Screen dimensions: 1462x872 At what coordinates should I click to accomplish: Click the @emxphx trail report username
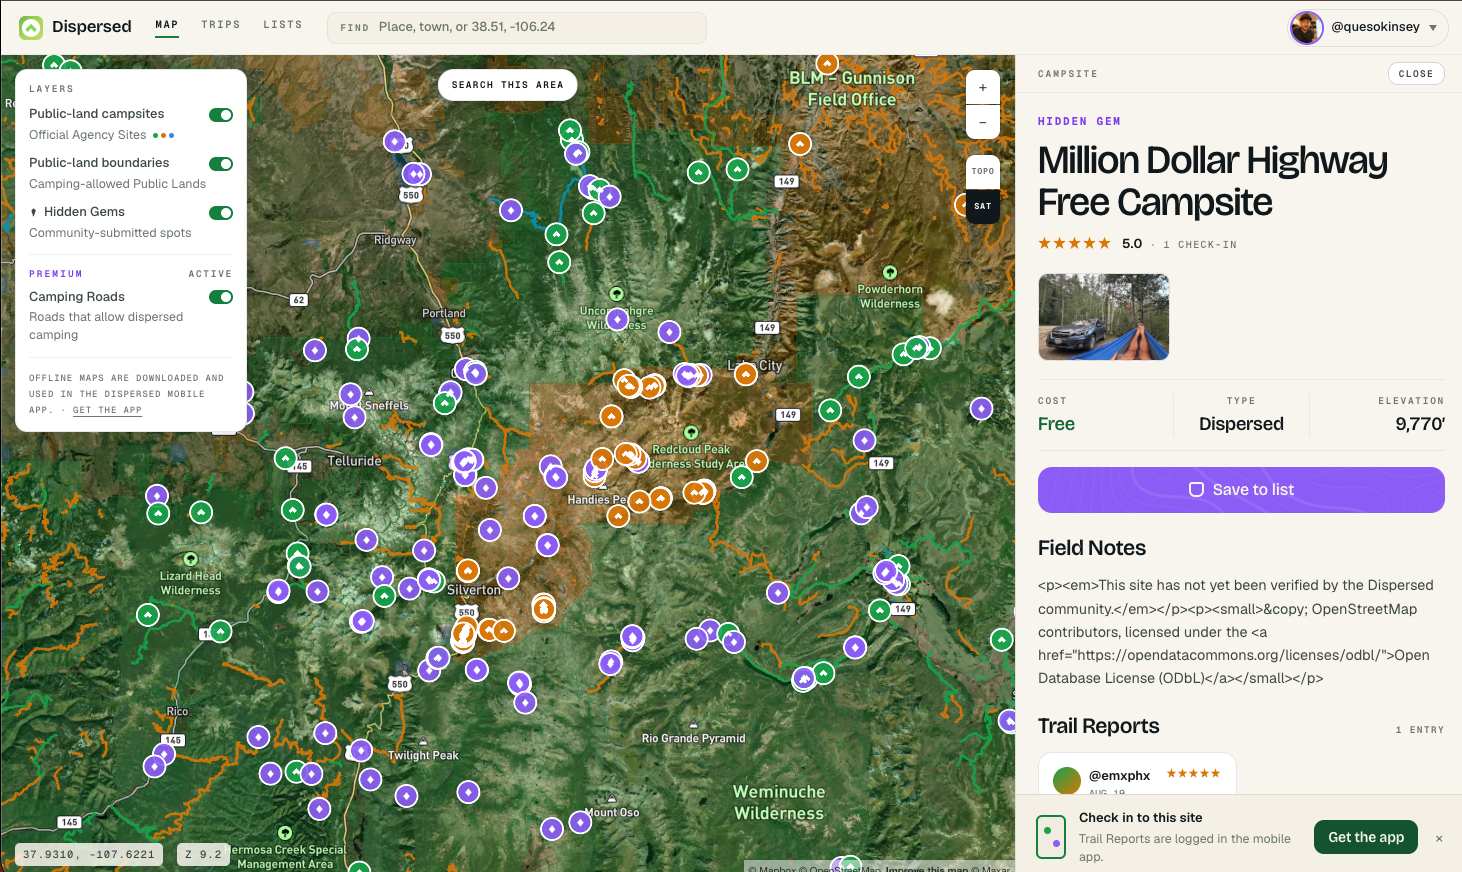pos(1119,775)
